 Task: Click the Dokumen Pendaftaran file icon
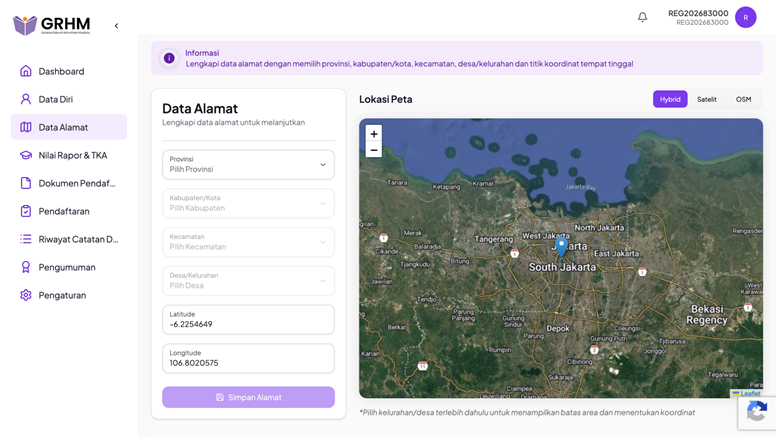[26, 183]
